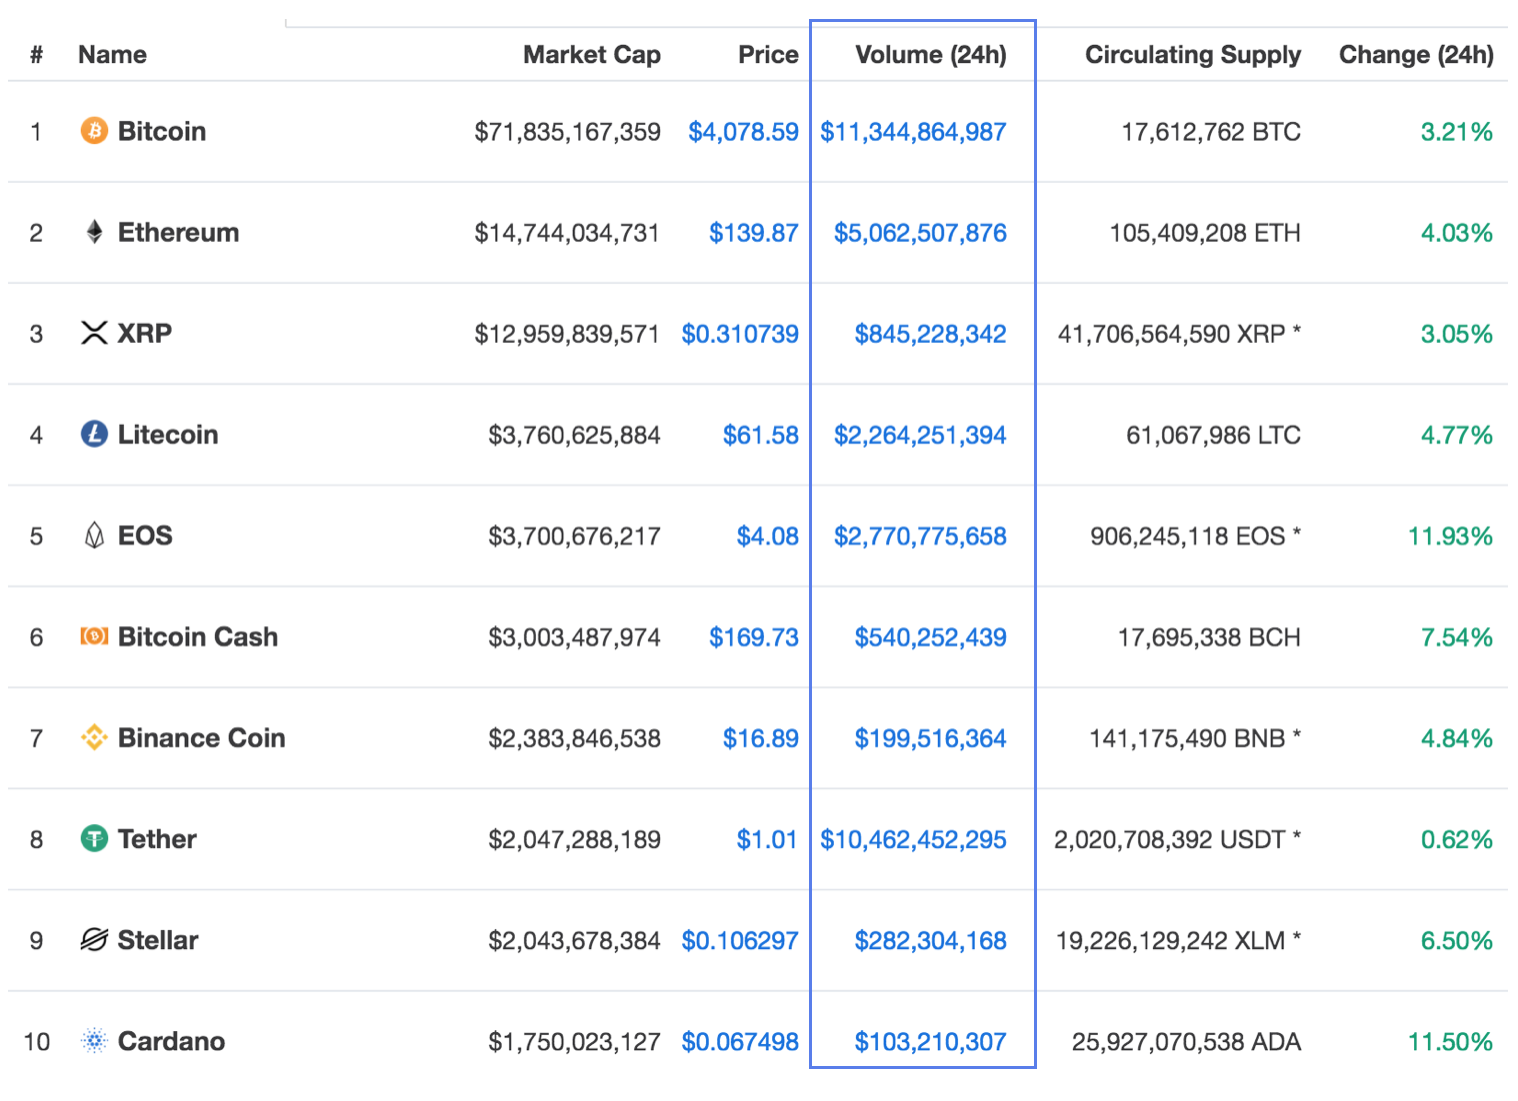Select Bitcoin market cap $71,835,167,359
1518x1101 pixels.
567,131
